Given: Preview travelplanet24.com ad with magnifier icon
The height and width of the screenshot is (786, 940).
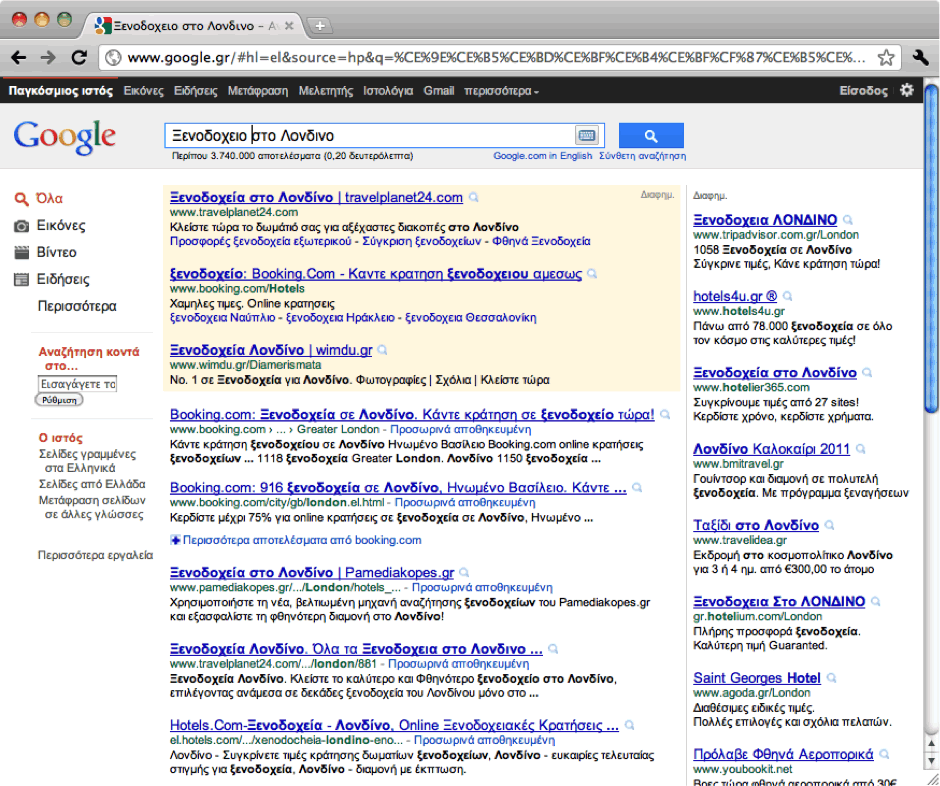Looking at the screenshot, I should pos(474,197).
